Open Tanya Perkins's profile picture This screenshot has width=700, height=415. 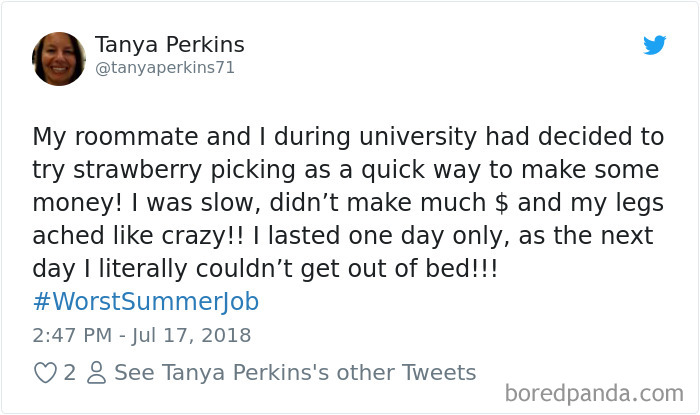tap(59, 59)
